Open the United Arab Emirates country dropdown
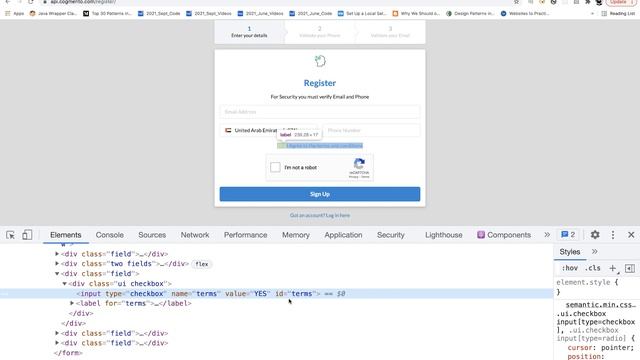The width and height of the screenshot is (640, 360). (x=268, y=130)
